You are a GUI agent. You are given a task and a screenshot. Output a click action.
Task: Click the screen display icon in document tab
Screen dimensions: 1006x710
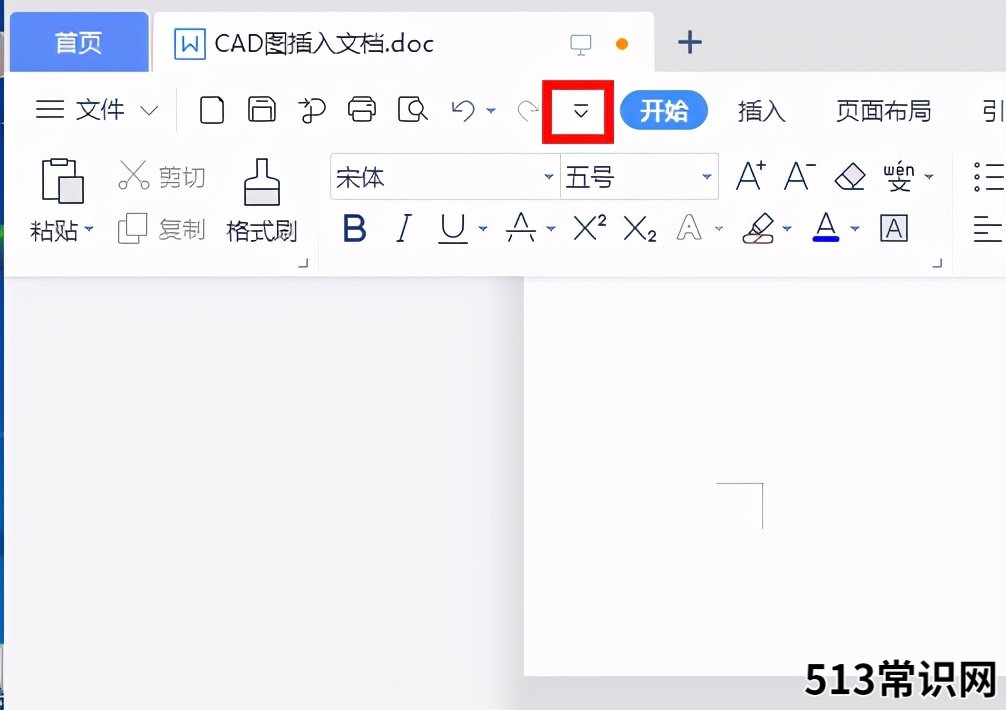click(x=581, y=44)
